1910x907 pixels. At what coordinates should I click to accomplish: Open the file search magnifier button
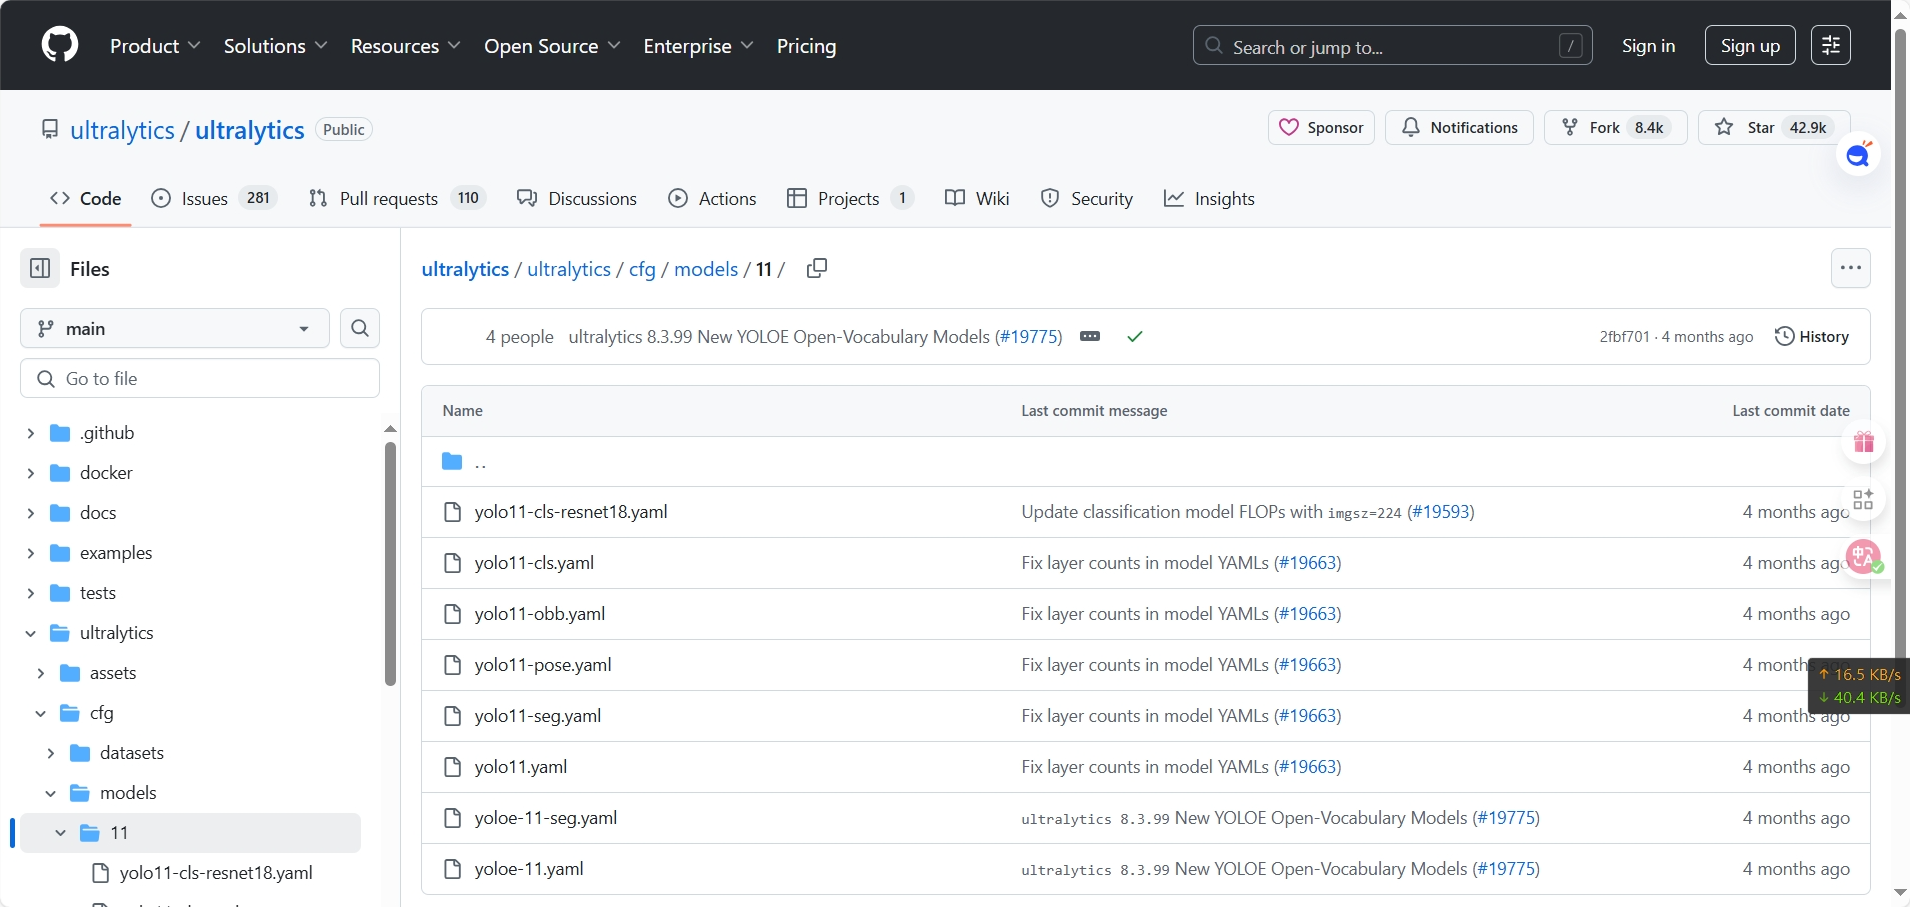pyautogui.click(x=360, y=328)
